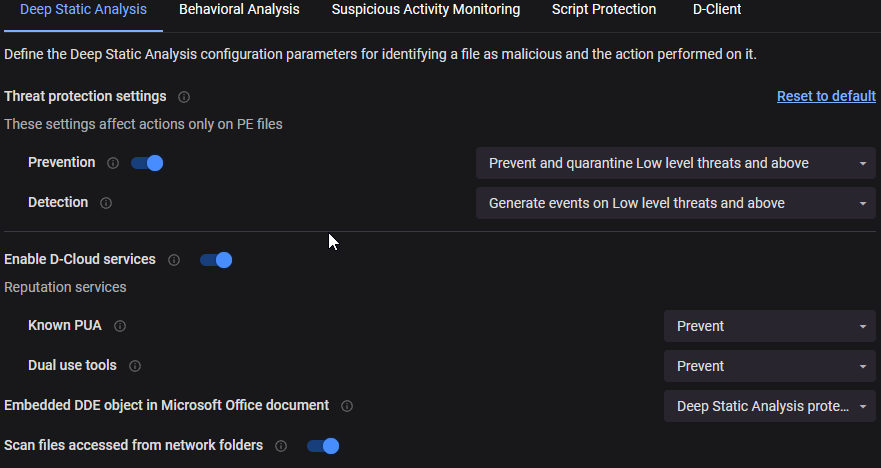This screenshot has height=468, width=881.
Task: Click info icon for Embedded DDE object
Action: coord(347,406)
